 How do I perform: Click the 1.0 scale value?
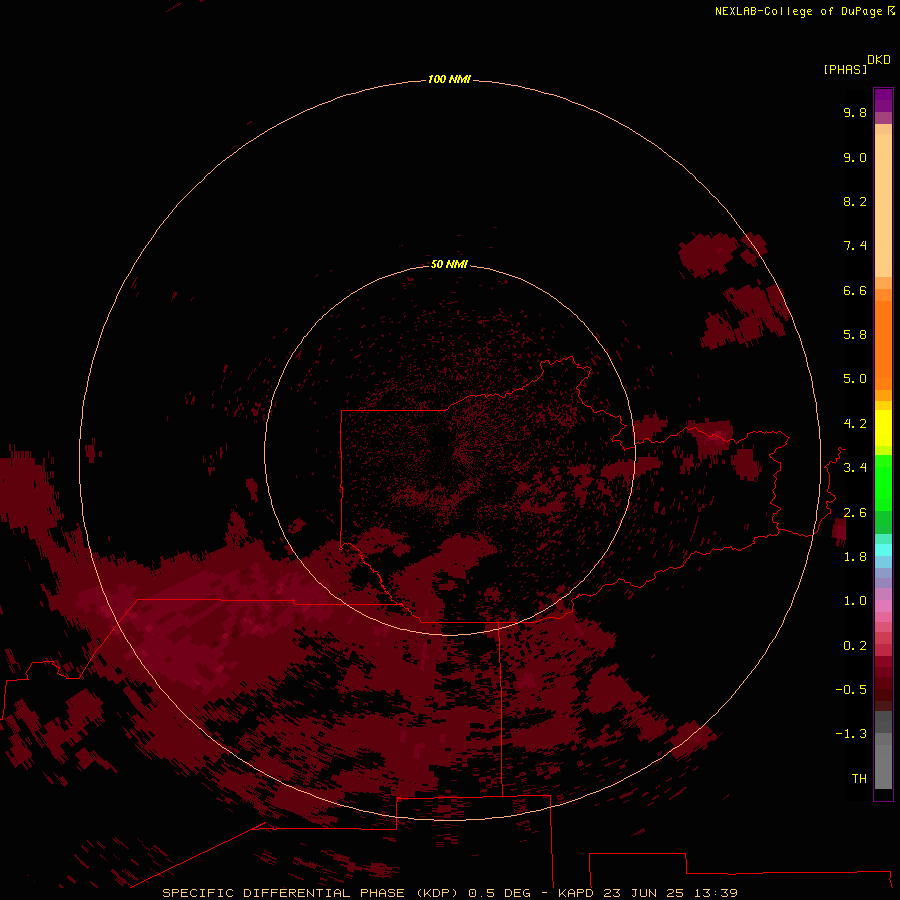click(855, 601)
